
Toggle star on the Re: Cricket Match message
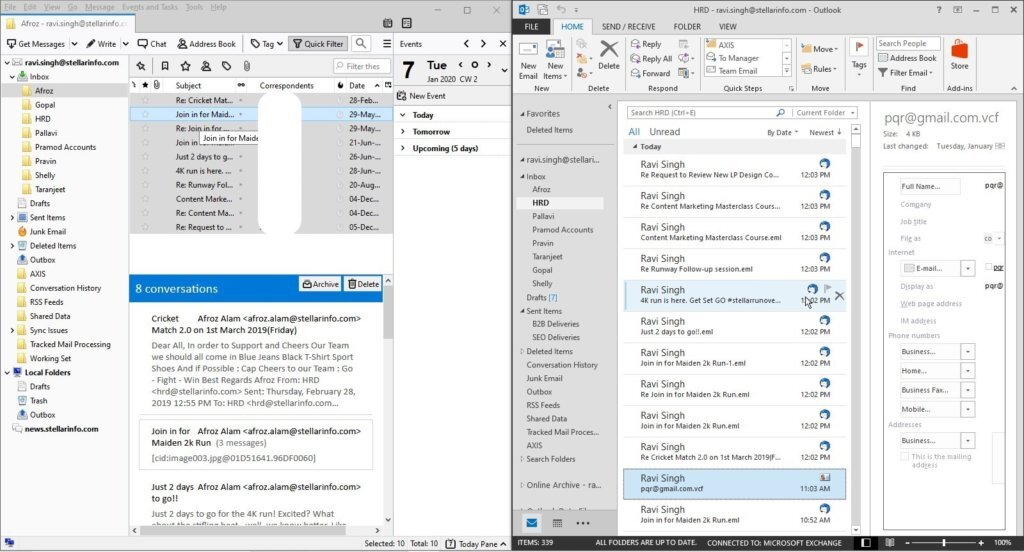pyautogui.click(x=146, y=100)
